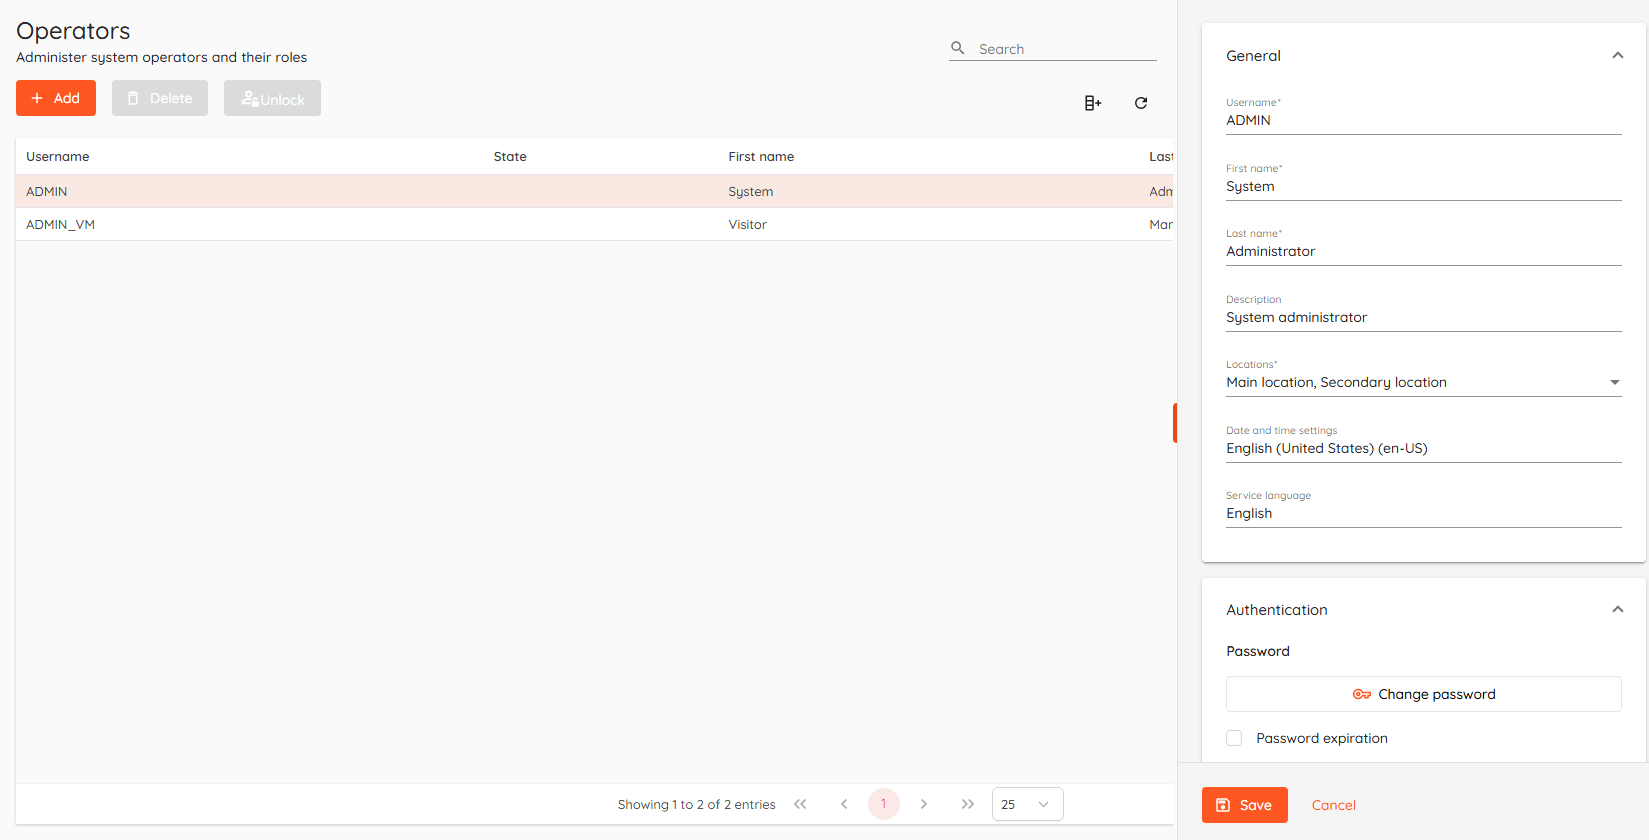The width and height of the screenshot is (1649, 840).
Task: Collapse the General section
Action: click(x=1617, y=56)
